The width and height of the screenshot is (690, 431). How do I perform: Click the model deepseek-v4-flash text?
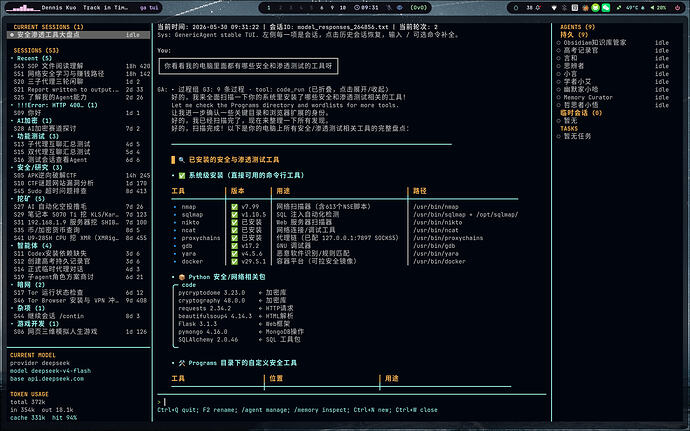coord(50,371)
